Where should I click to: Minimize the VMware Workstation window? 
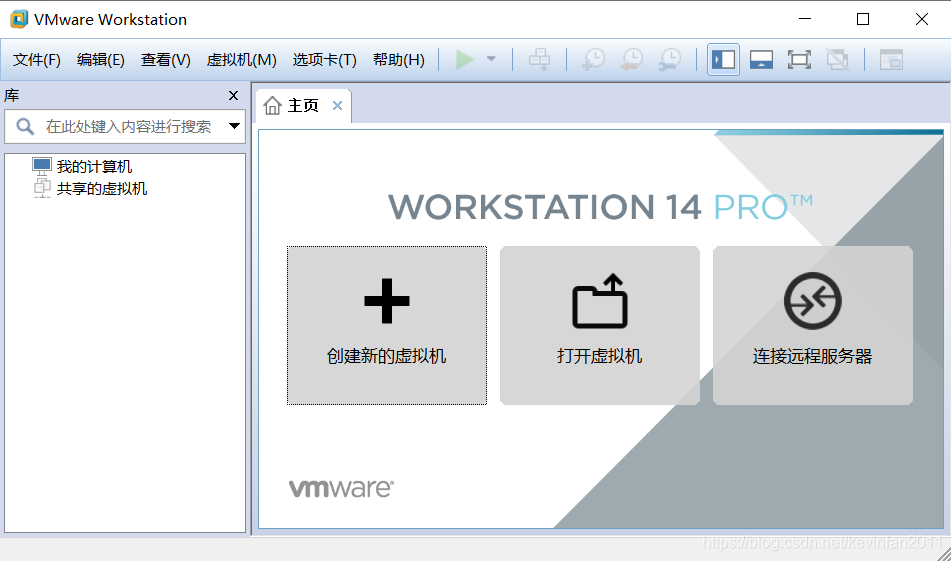pyautogui.click(x=805, y=19)
